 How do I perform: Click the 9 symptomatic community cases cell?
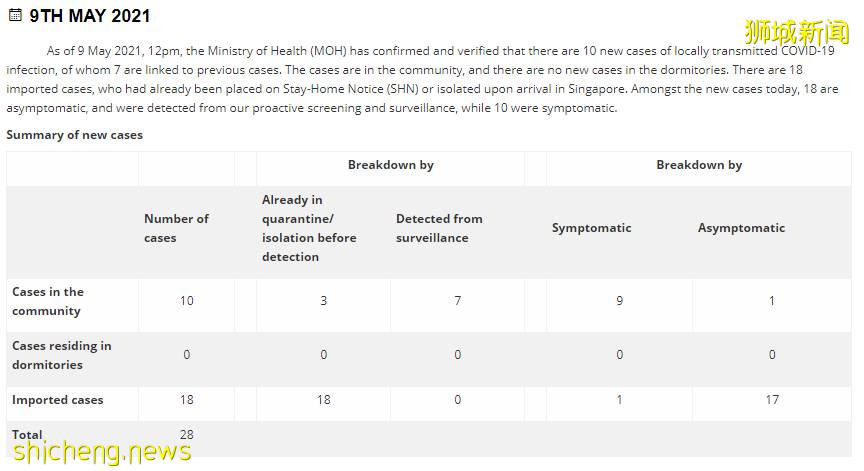coord(619,301)
